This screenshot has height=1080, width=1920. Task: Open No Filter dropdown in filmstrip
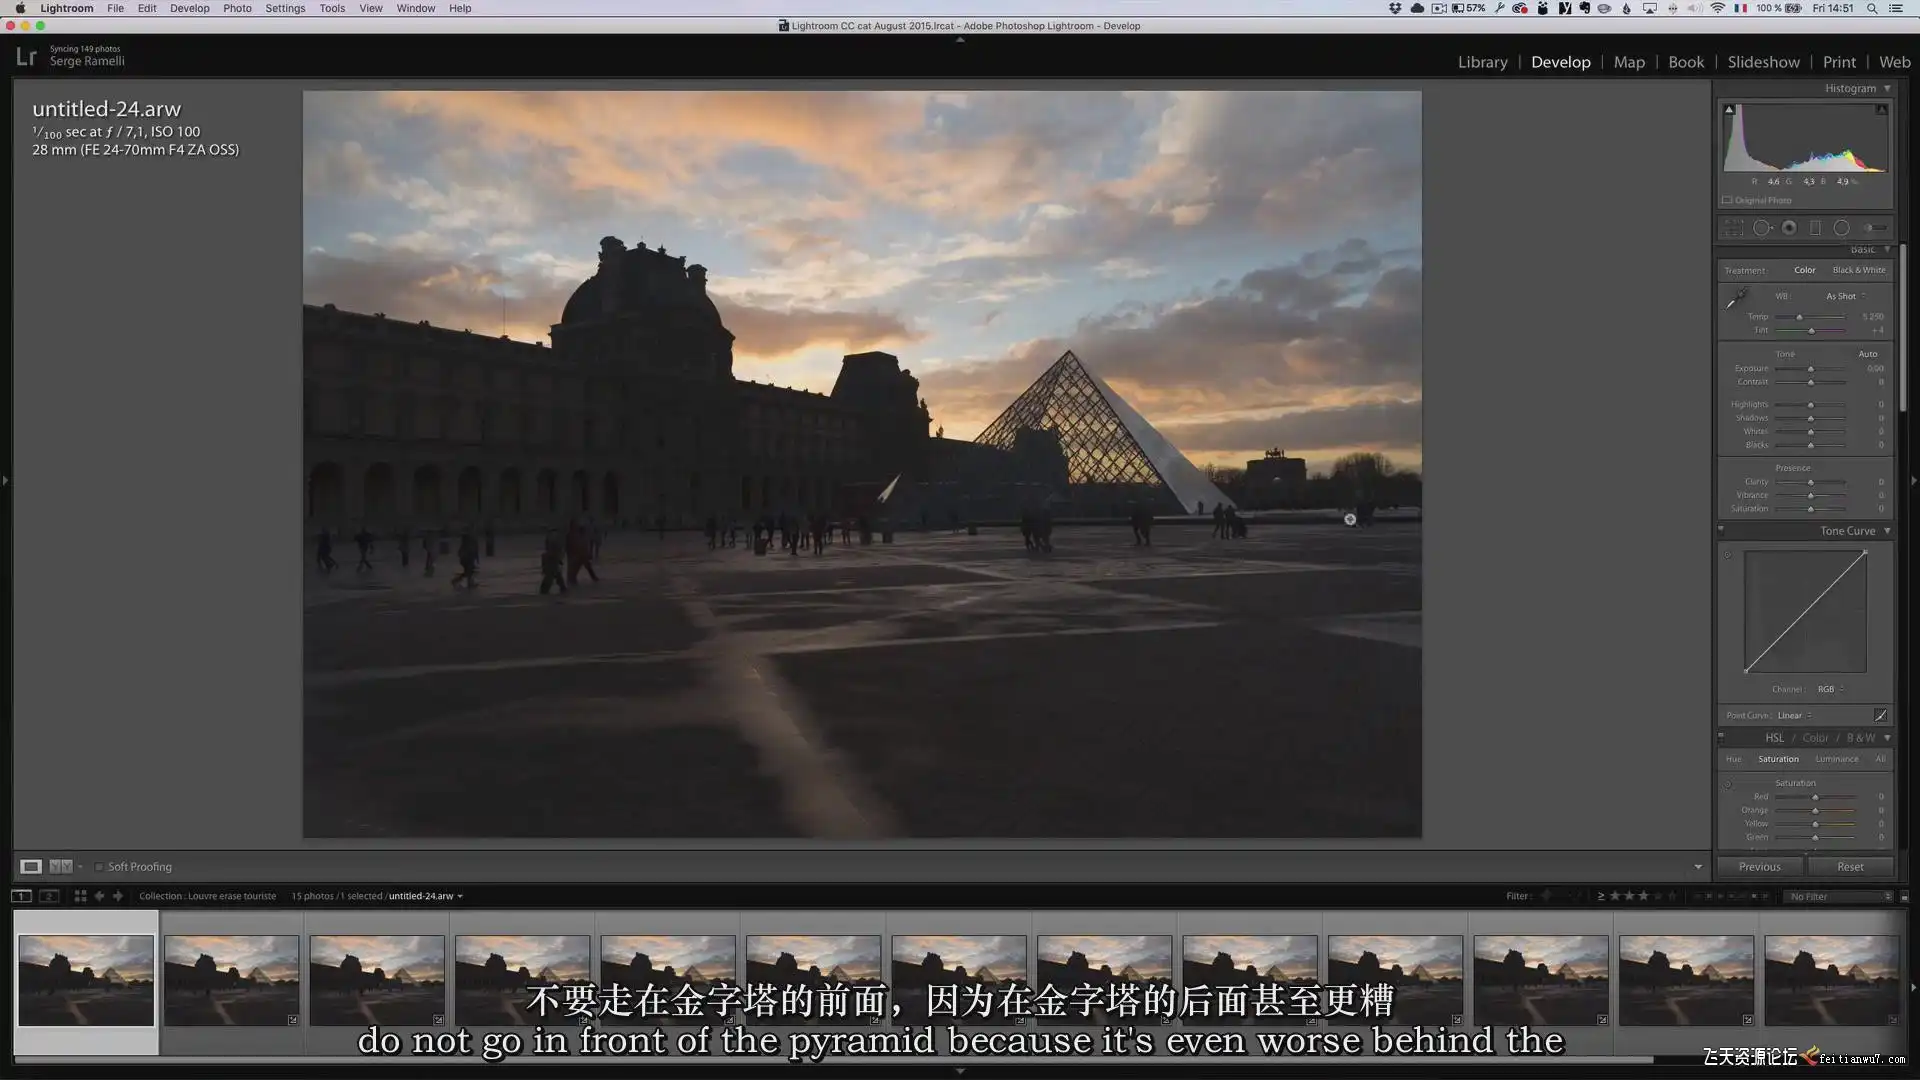pos(1839,896)
